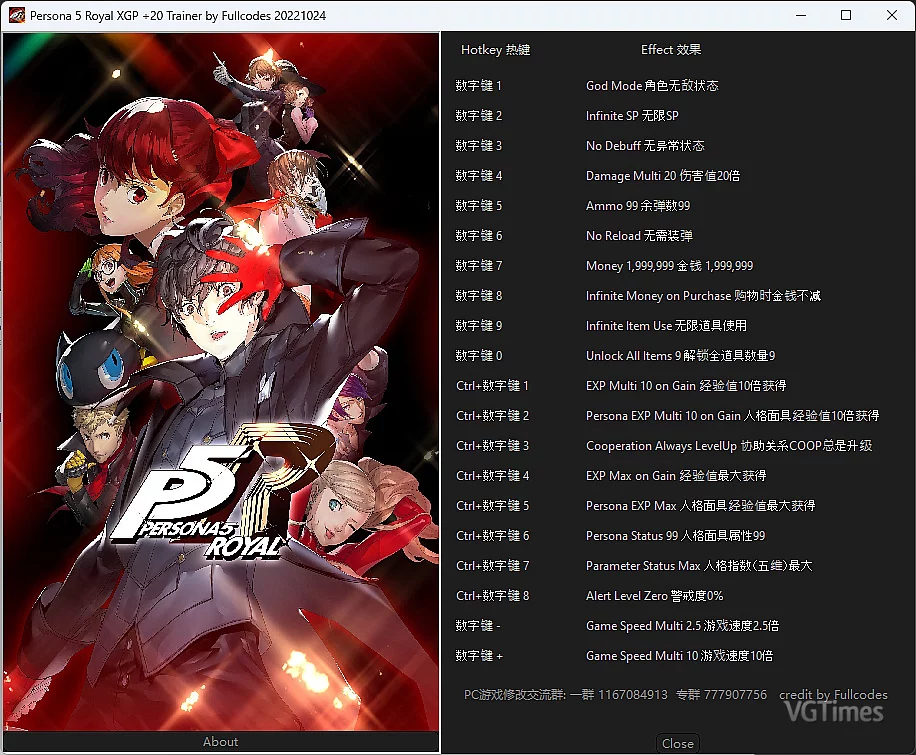This screenshot has height=755, width=916.
Task: Click the trainer app icon in title bar
Action: [x=16, y=15]
